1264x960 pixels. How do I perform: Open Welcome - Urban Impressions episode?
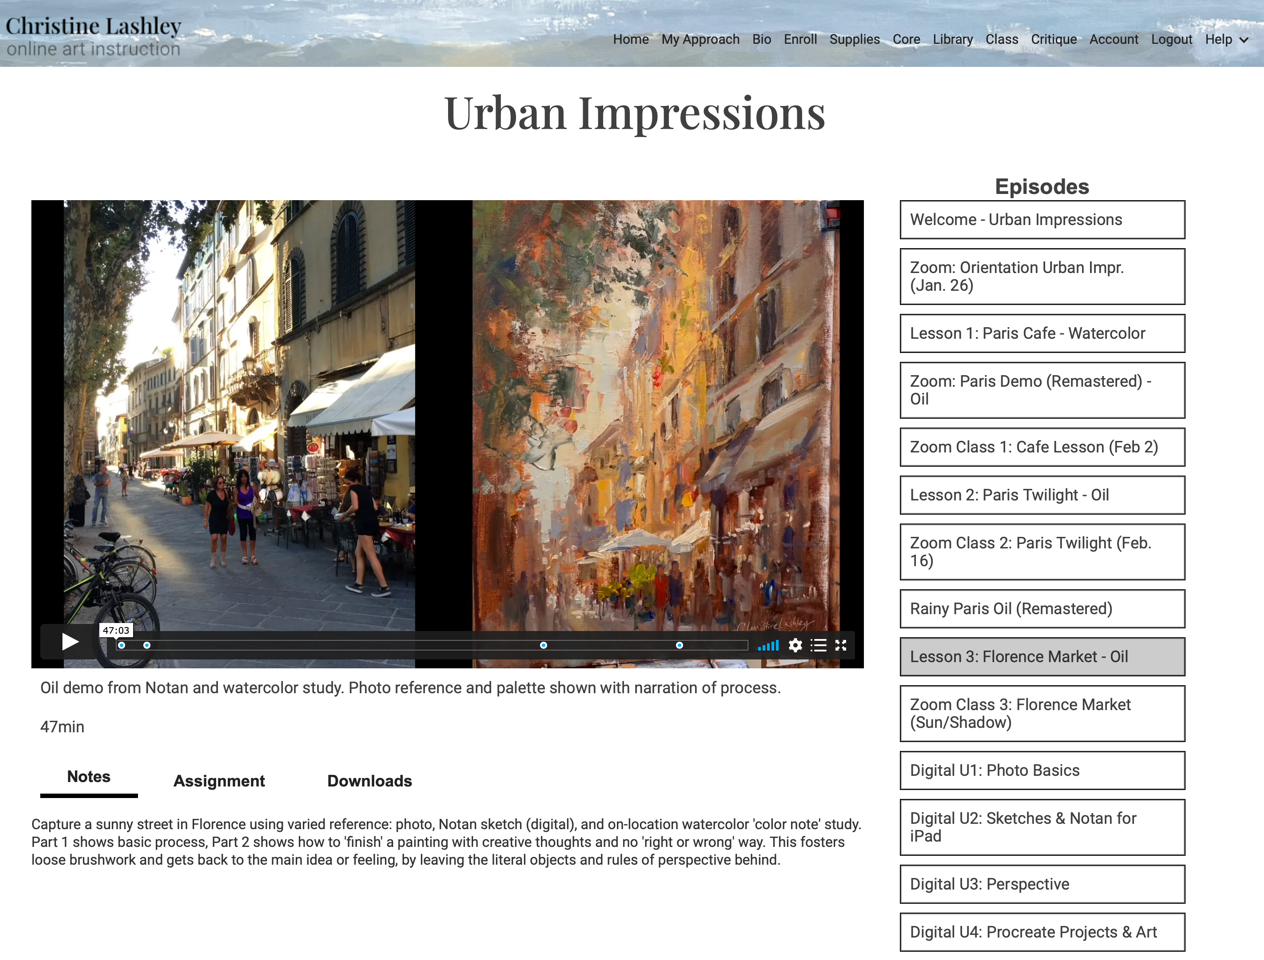click(1042, 220)
